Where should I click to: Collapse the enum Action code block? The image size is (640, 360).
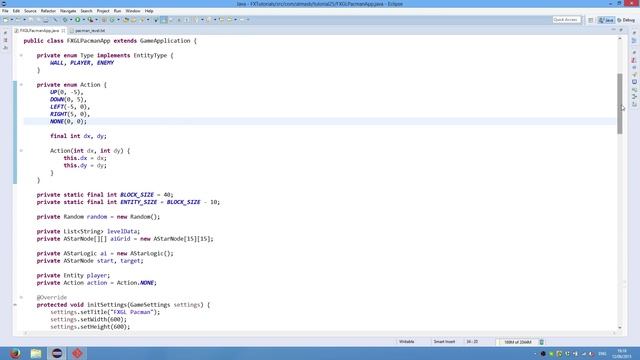21,85
